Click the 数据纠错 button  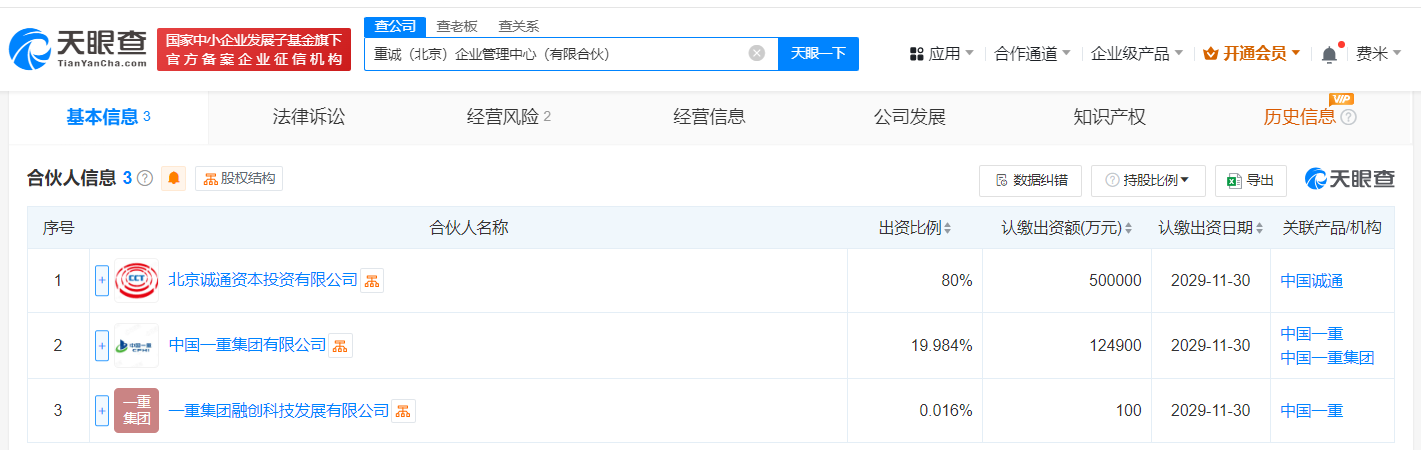click(1030, 180)
